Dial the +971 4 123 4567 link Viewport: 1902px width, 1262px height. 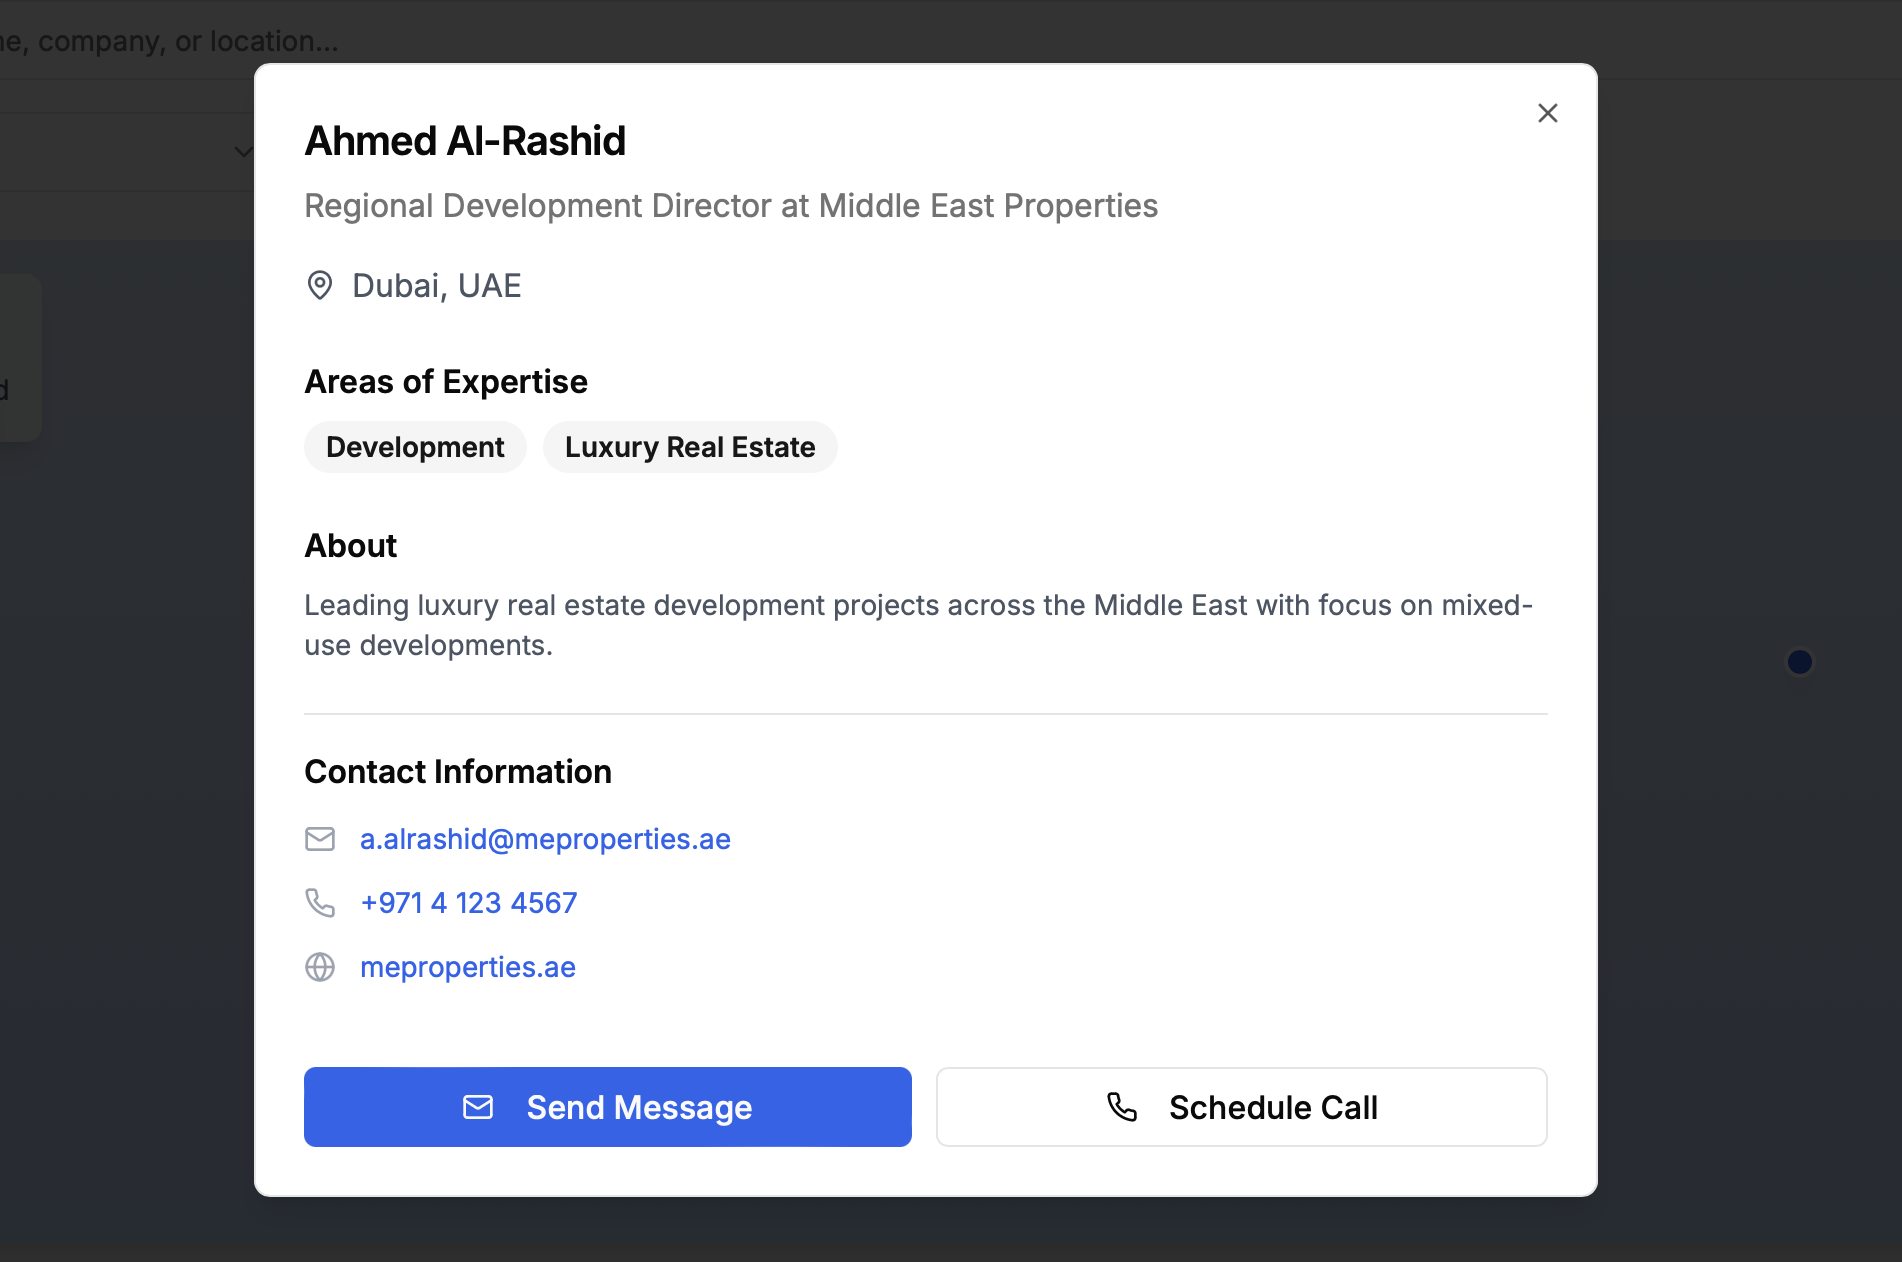coord(468,903)
